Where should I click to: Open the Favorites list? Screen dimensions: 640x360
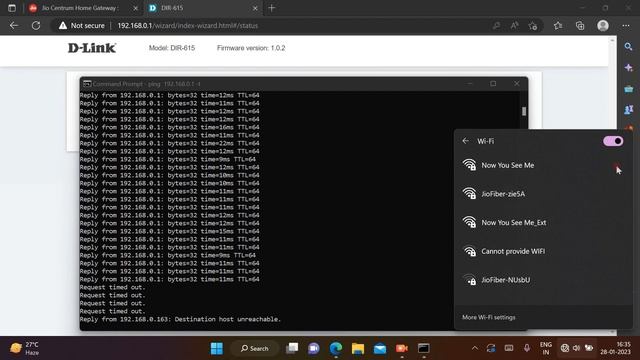[558, 26]
